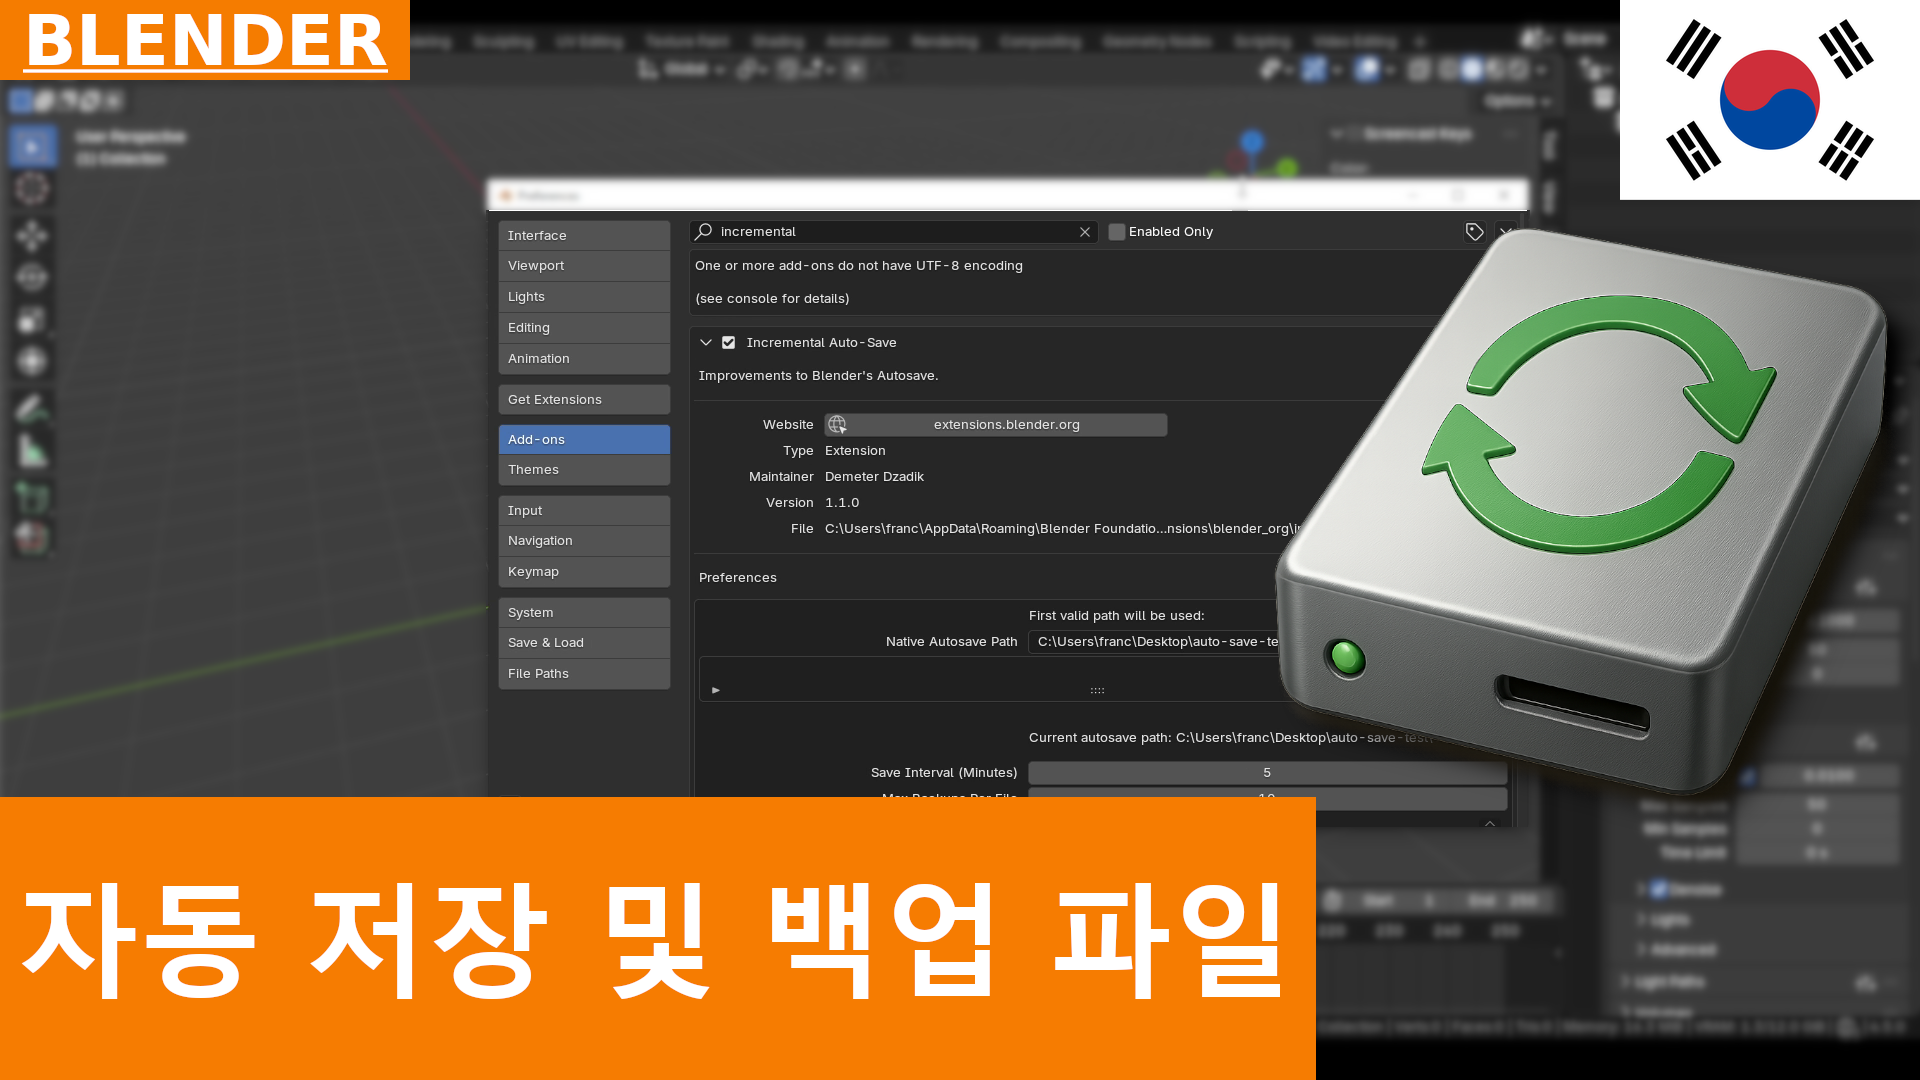Click the Native Autosave Path field
1920x1080 pixels.
pyautogui.click(x=1155, y=642)
